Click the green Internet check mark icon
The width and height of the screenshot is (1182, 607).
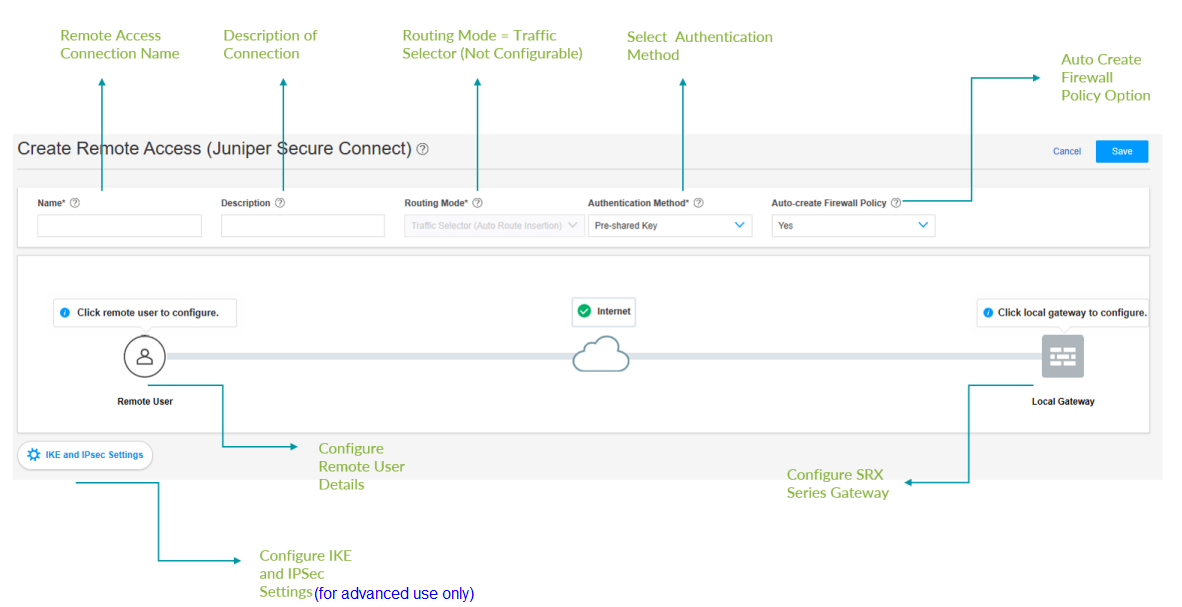(x=584, y=311)
